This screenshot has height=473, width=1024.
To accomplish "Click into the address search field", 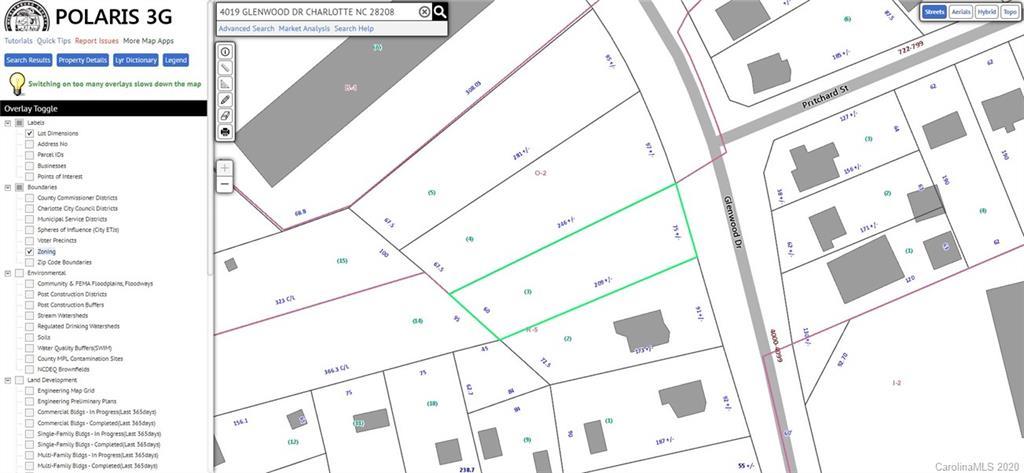I will (x=315, y=12).
